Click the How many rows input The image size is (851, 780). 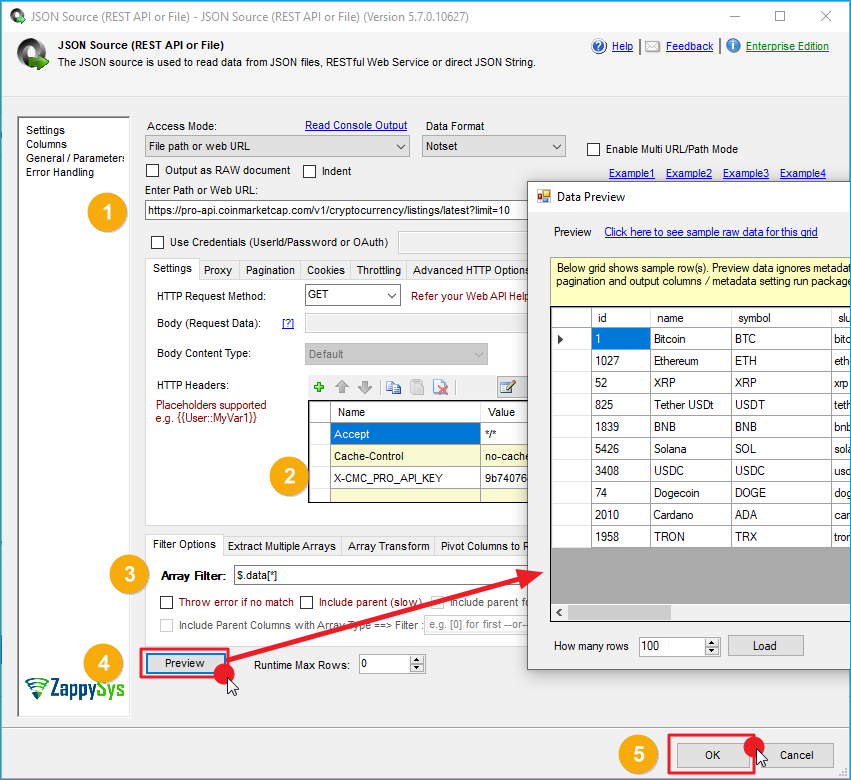click(x=672, y=646)
